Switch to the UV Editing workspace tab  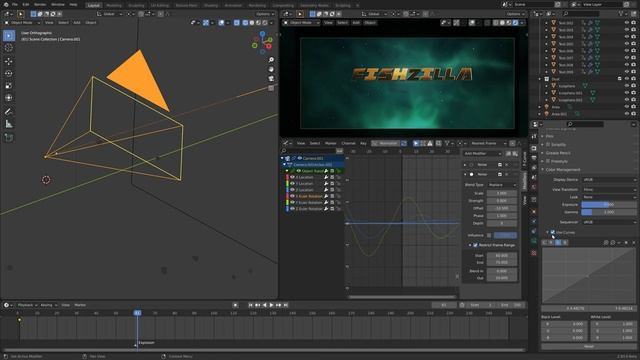[x=160, y=5]
